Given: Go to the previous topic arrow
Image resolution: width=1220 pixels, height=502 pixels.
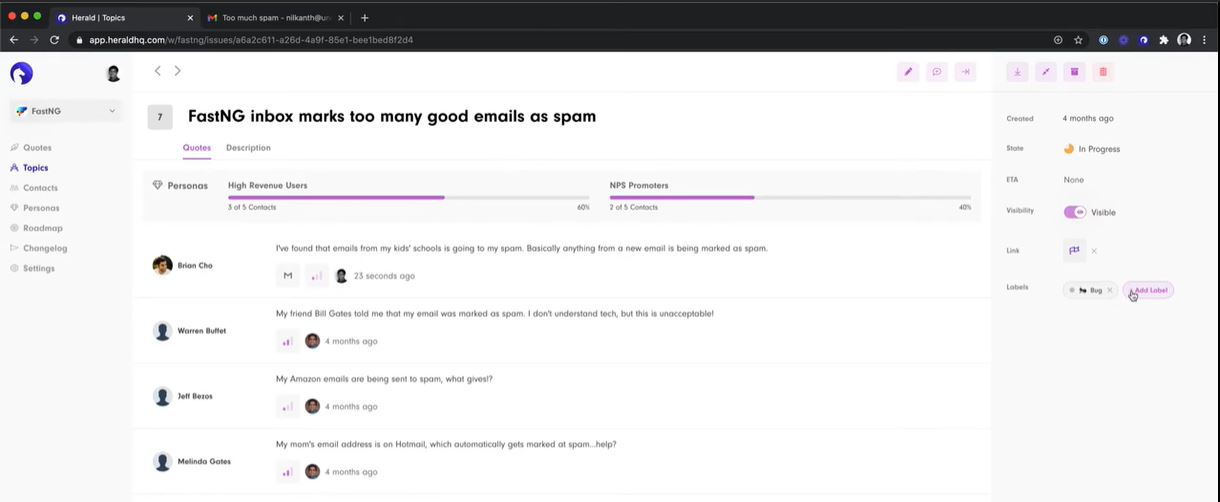Looking at the screenshot, I should coord(158,71).
